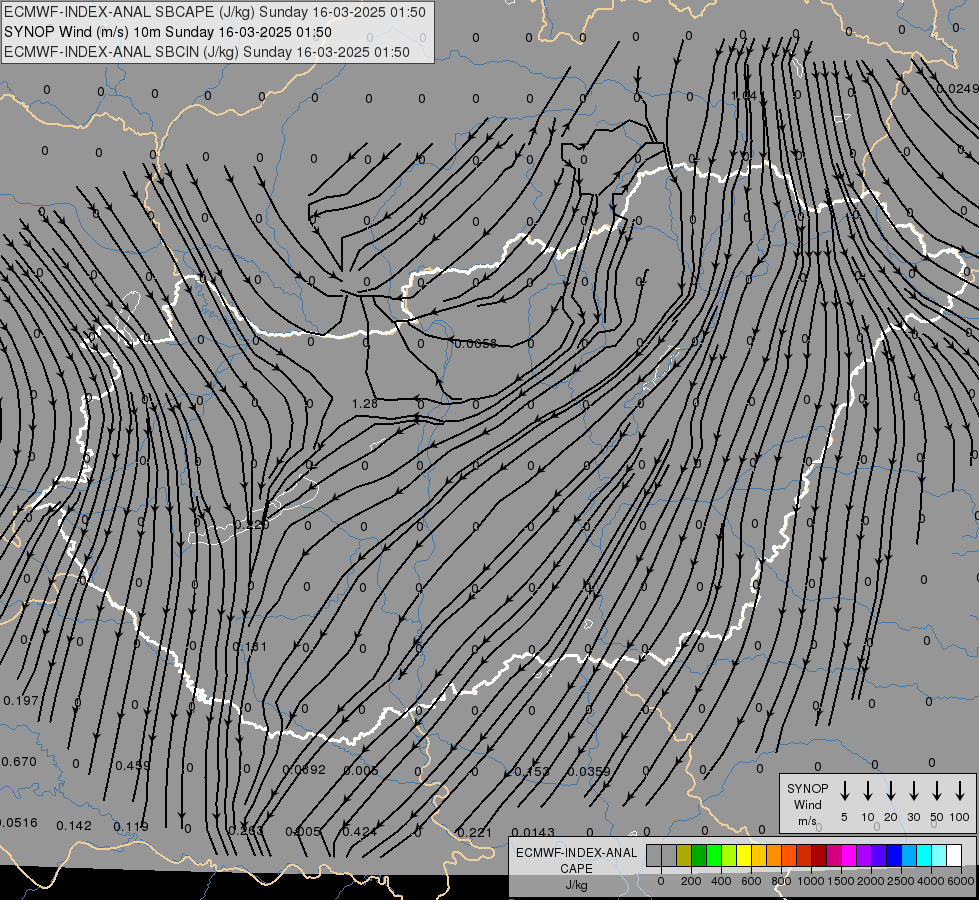979x900 pixels.
Task: Click the map value 0.0359
Action: click(x=589, y=771)
